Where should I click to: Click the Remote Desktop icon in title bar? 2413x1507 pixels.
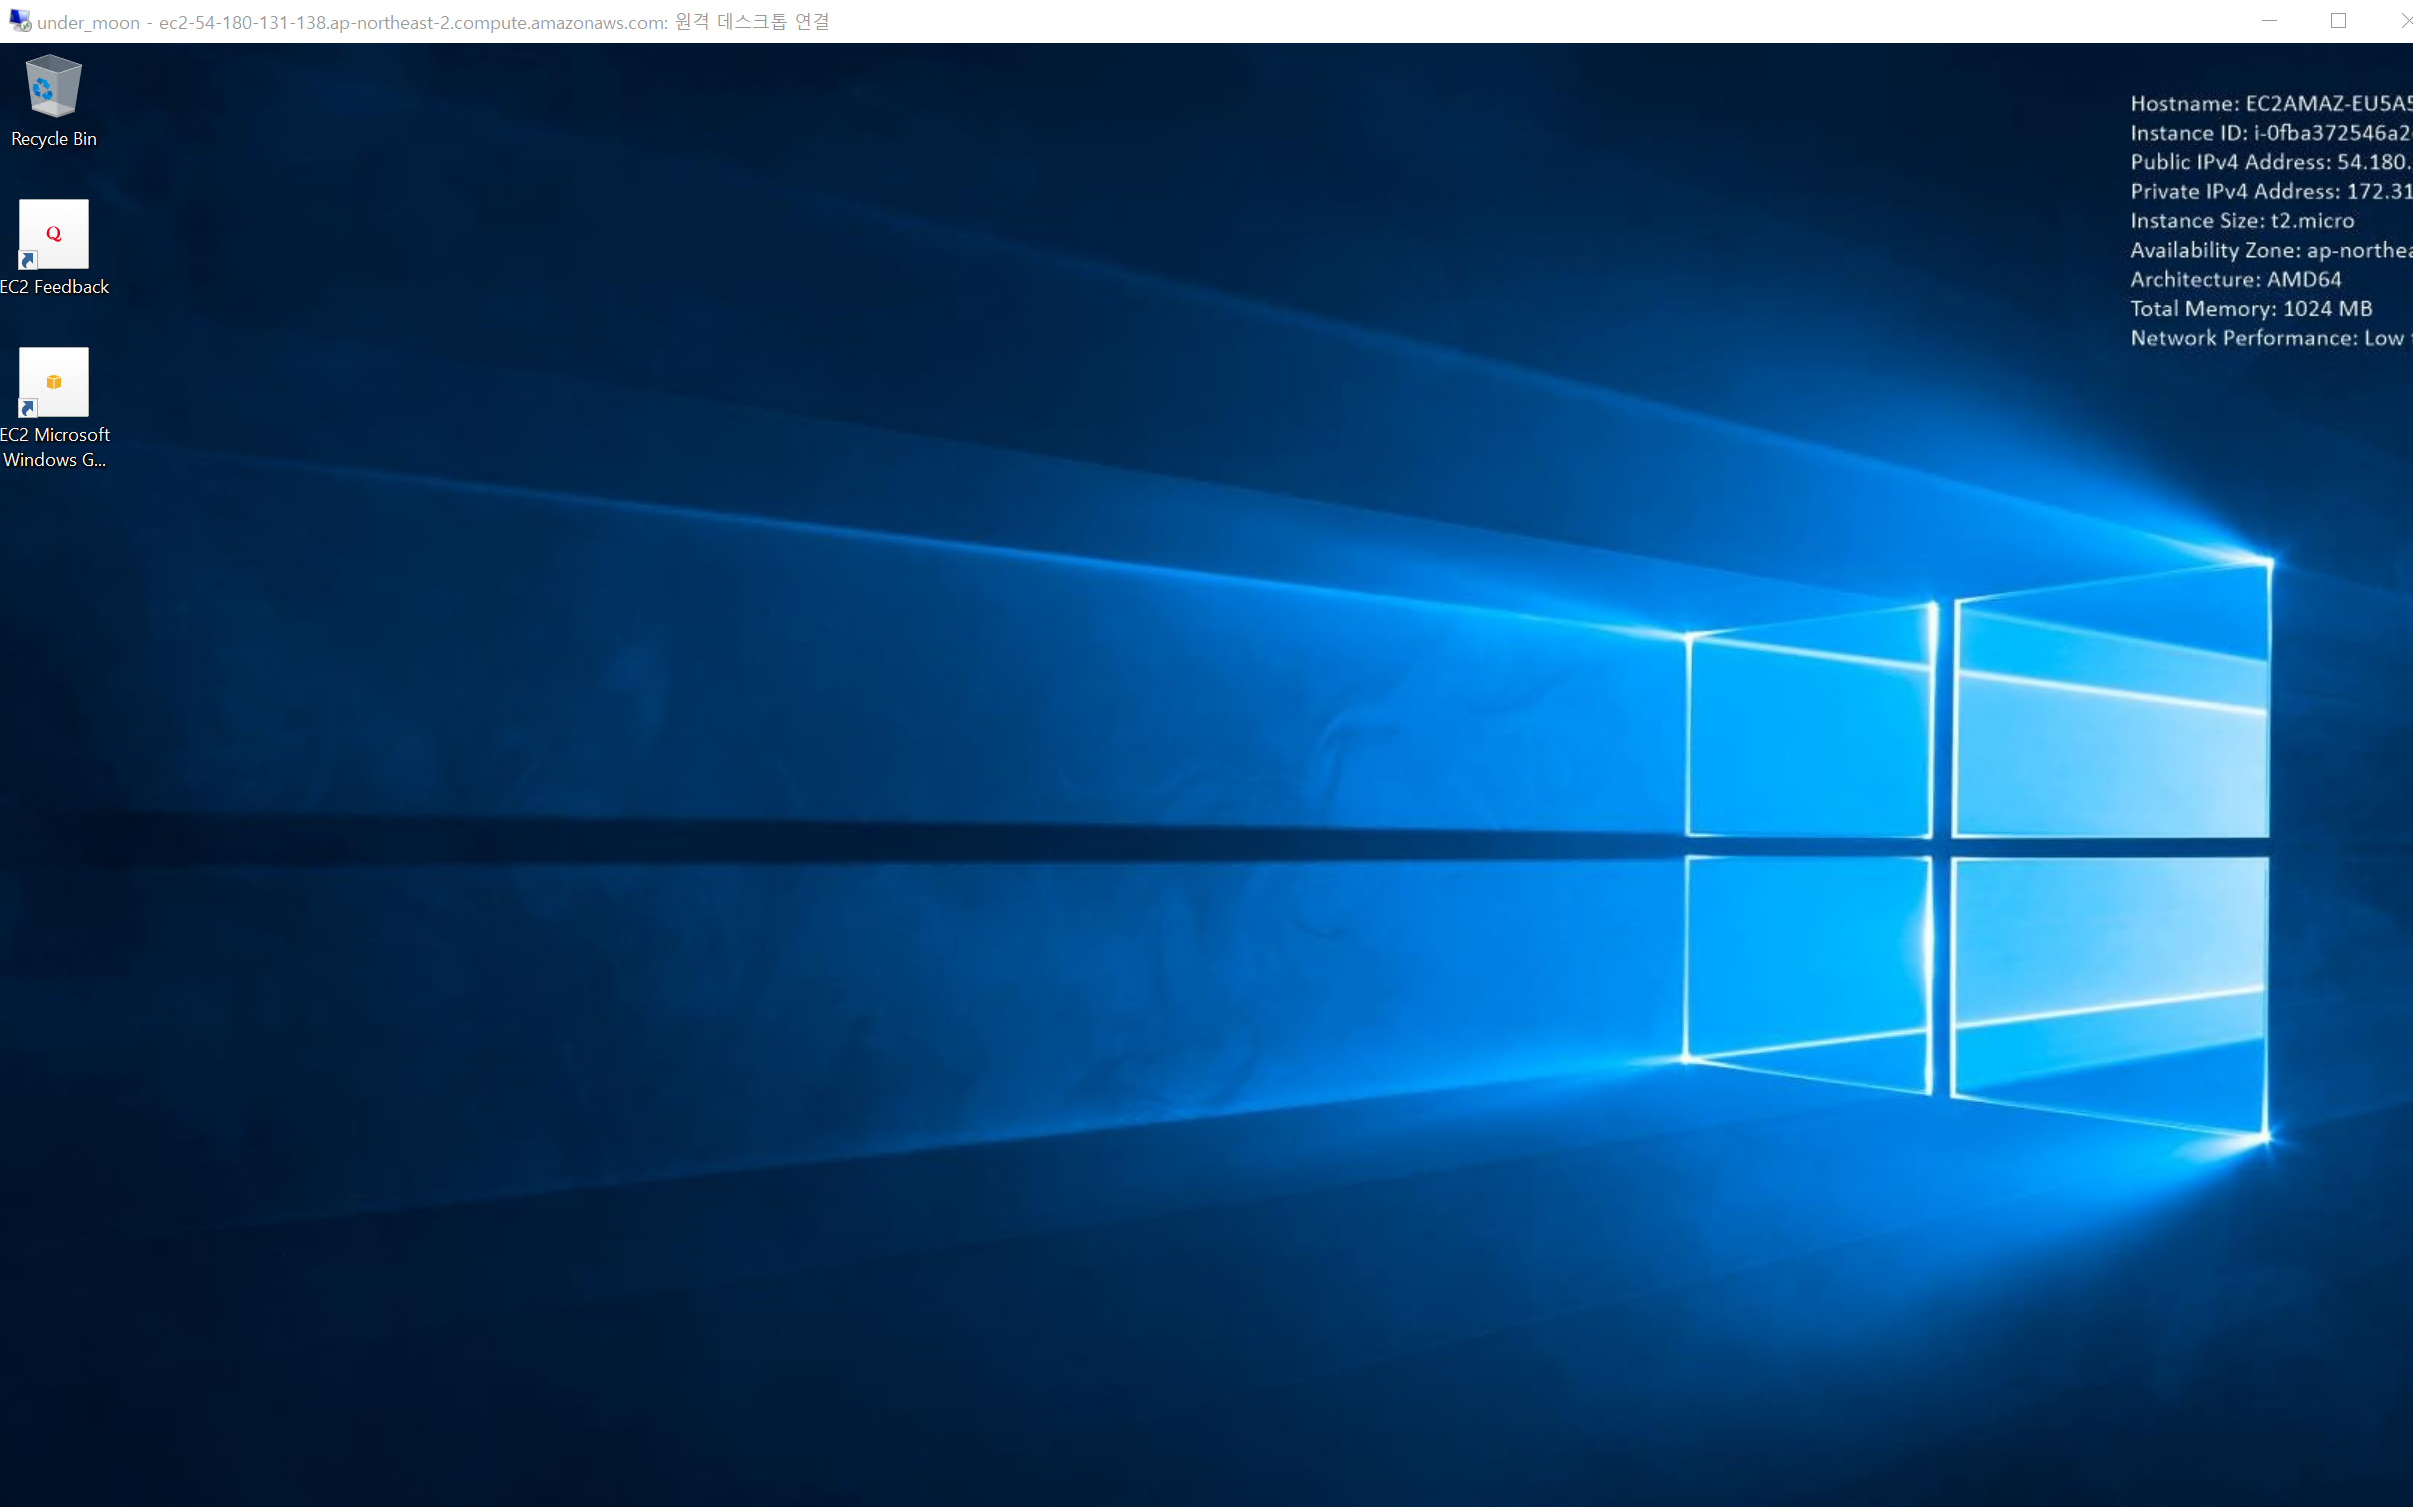(19, 21)
